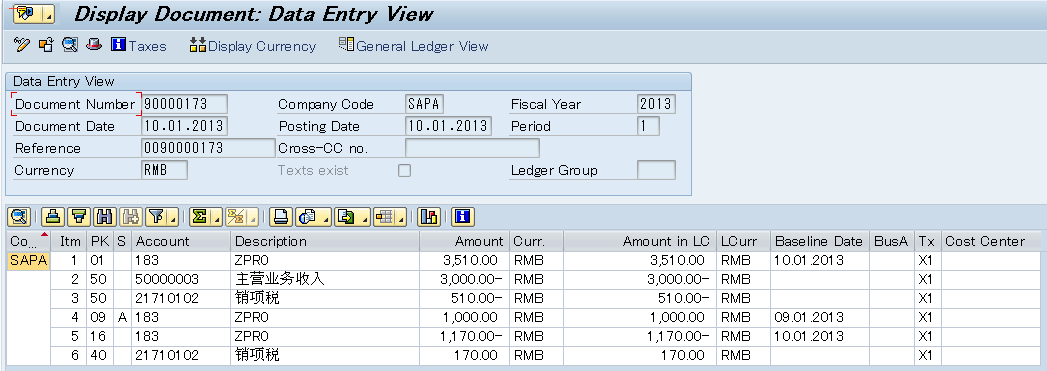Click the Amount column header
This screenshot has width=1047, height=371.
[465, 242]
